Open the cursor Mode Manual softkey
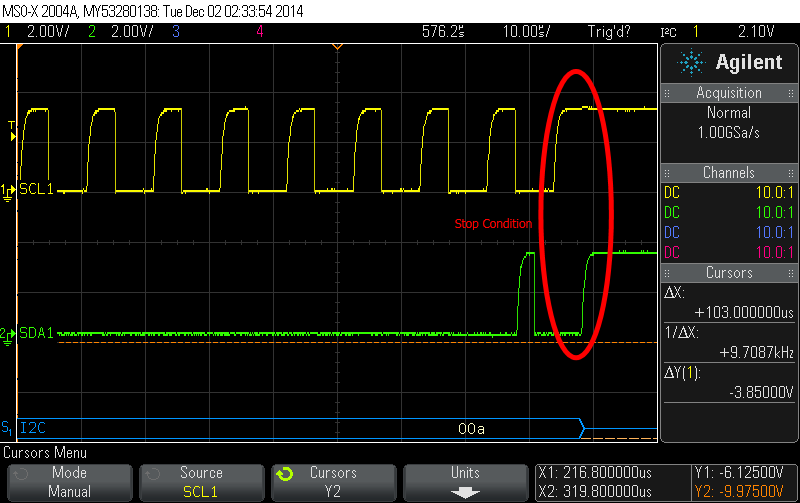The height and width of the screenshot is (503, 800). pyautogui.click(x=69, y=483)
